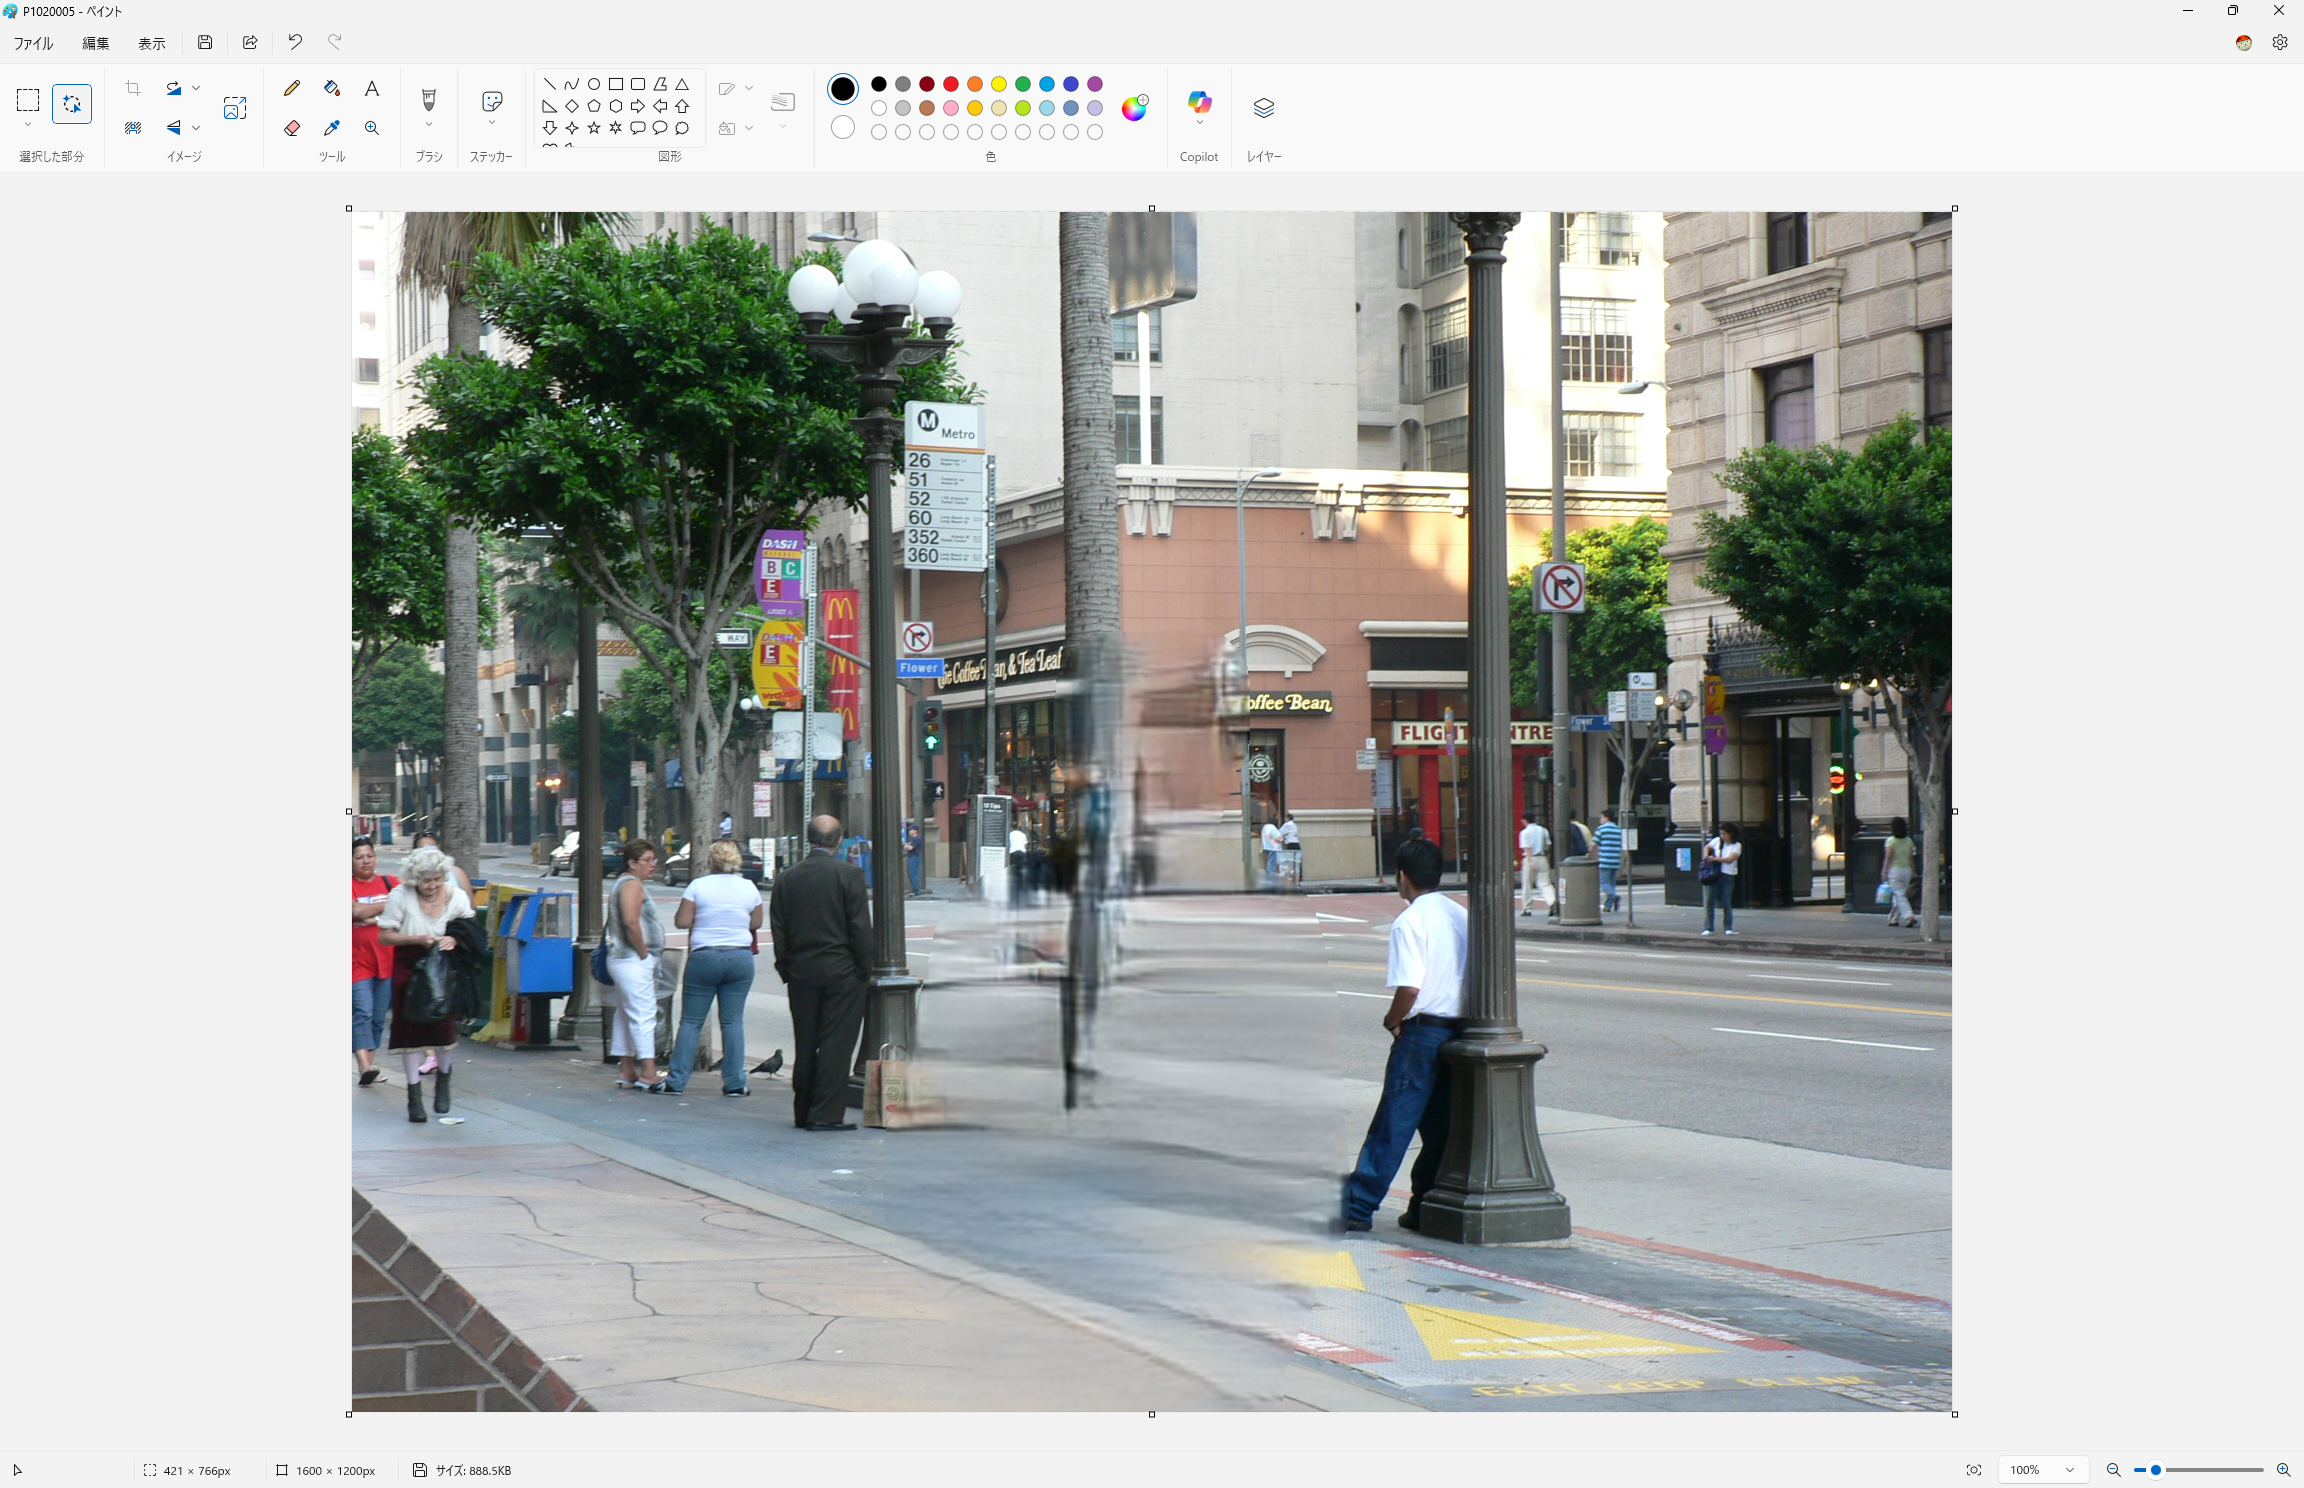Expand the brushes dropdown arrow
2304x1488 pixels.
[429, 125]
